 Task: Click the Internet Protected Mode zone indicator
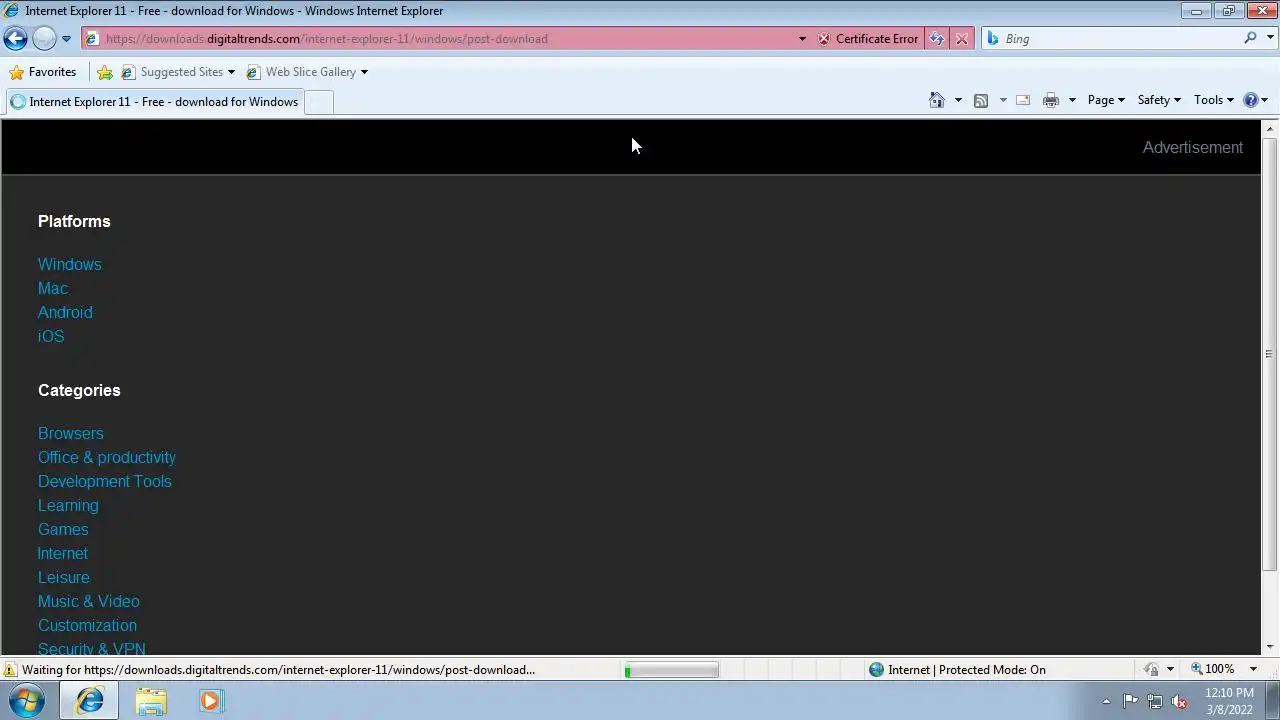point(957,670)
